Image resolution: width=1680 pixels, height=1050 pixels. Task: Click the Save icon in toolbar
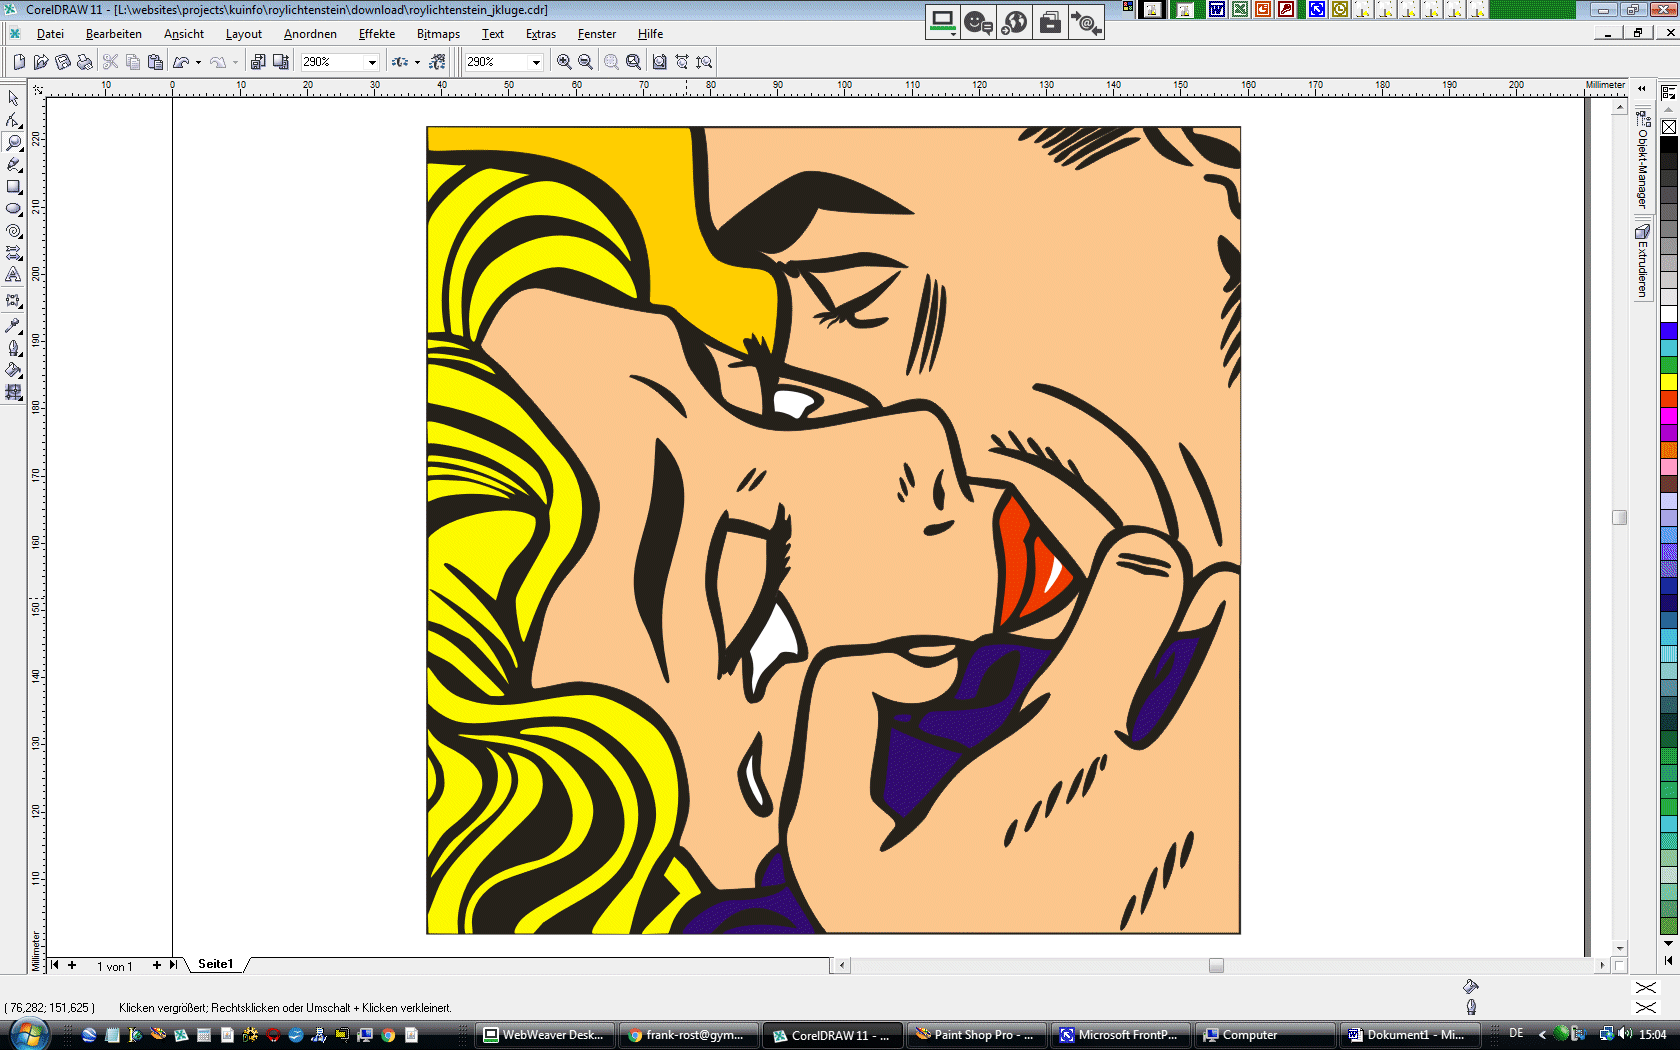[x=63, y=62]
